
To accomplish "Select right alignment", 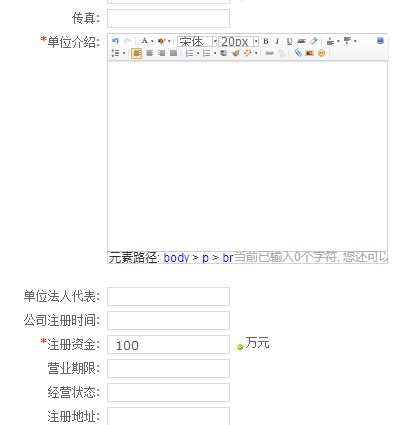I will 161,53.
